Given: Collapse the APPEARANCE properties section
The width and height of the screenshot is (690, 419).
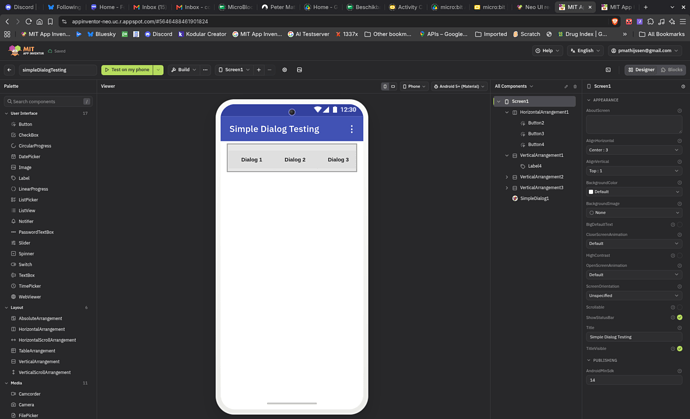Looking at the screenshot, I should pos(589,100).
